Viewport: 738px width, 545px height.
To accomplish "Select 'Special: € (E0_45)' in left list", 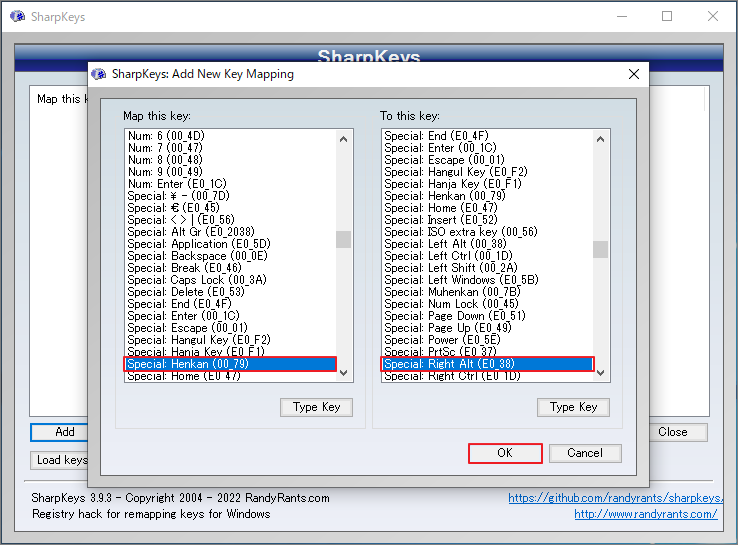I will coord(231,208).
